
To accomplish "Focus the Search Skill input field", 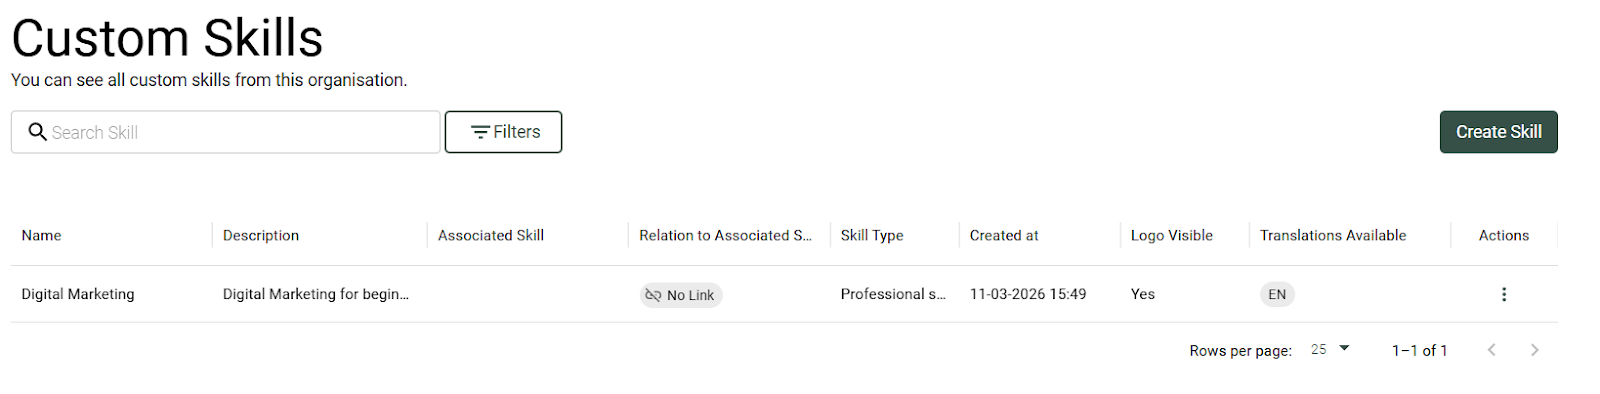I will pyautogui.click(x=226, y=132).
